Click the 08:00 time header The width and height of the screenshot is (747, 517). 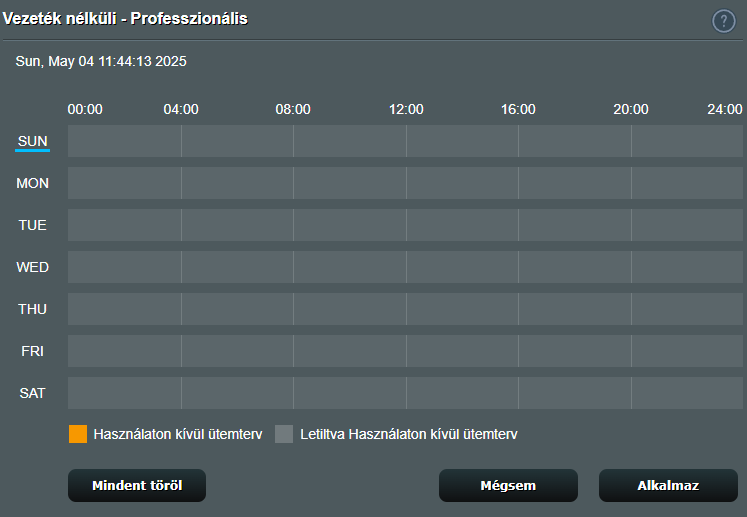click(293, 109)
